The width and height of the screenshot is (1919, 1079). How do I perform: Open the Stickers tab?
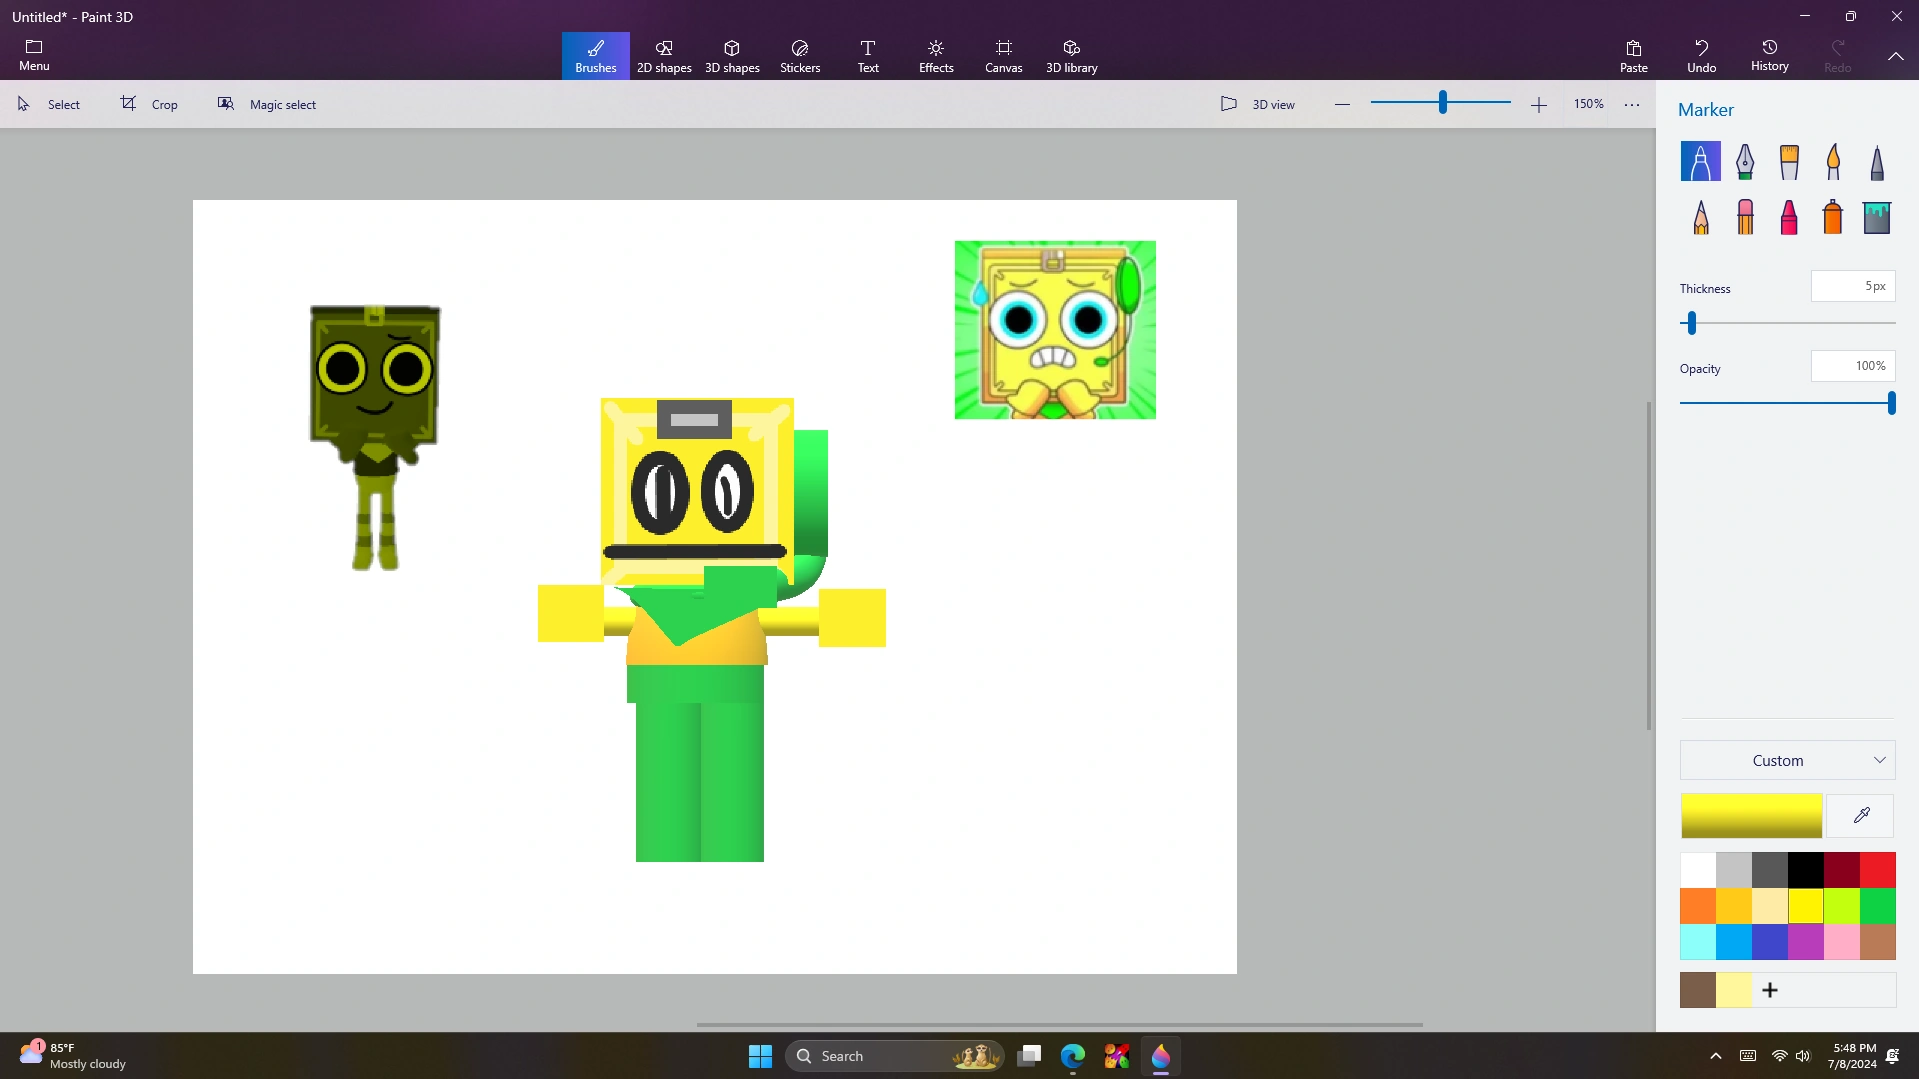[800, 56]
